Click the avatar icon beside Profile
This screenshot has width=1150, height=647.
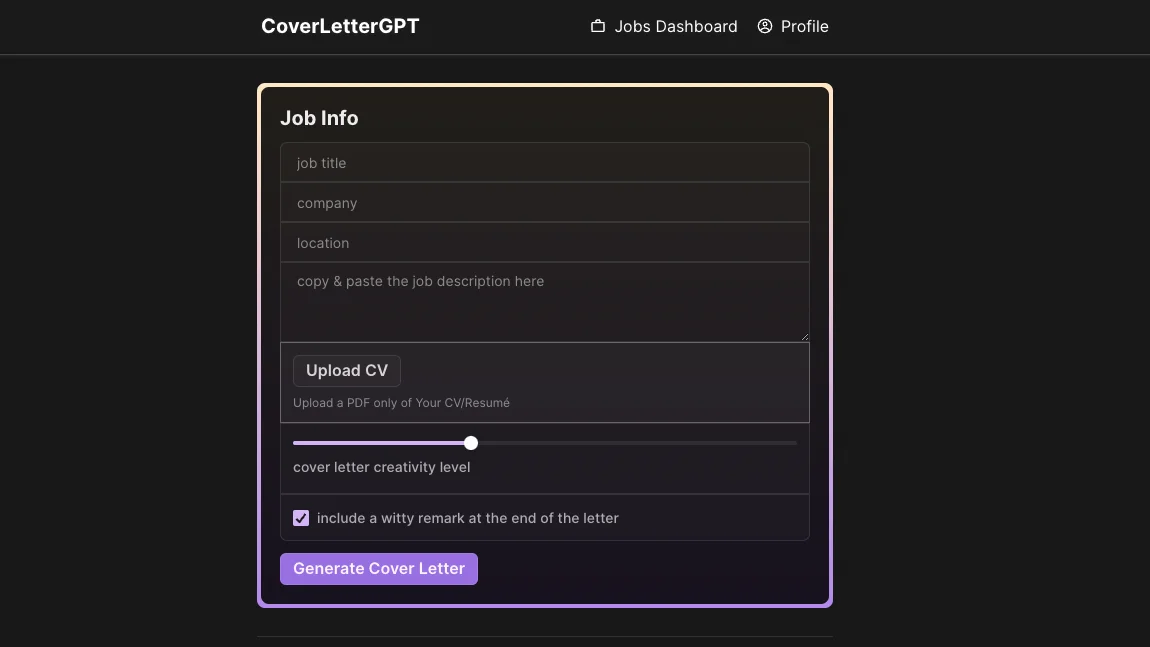(x=764, y=26)
